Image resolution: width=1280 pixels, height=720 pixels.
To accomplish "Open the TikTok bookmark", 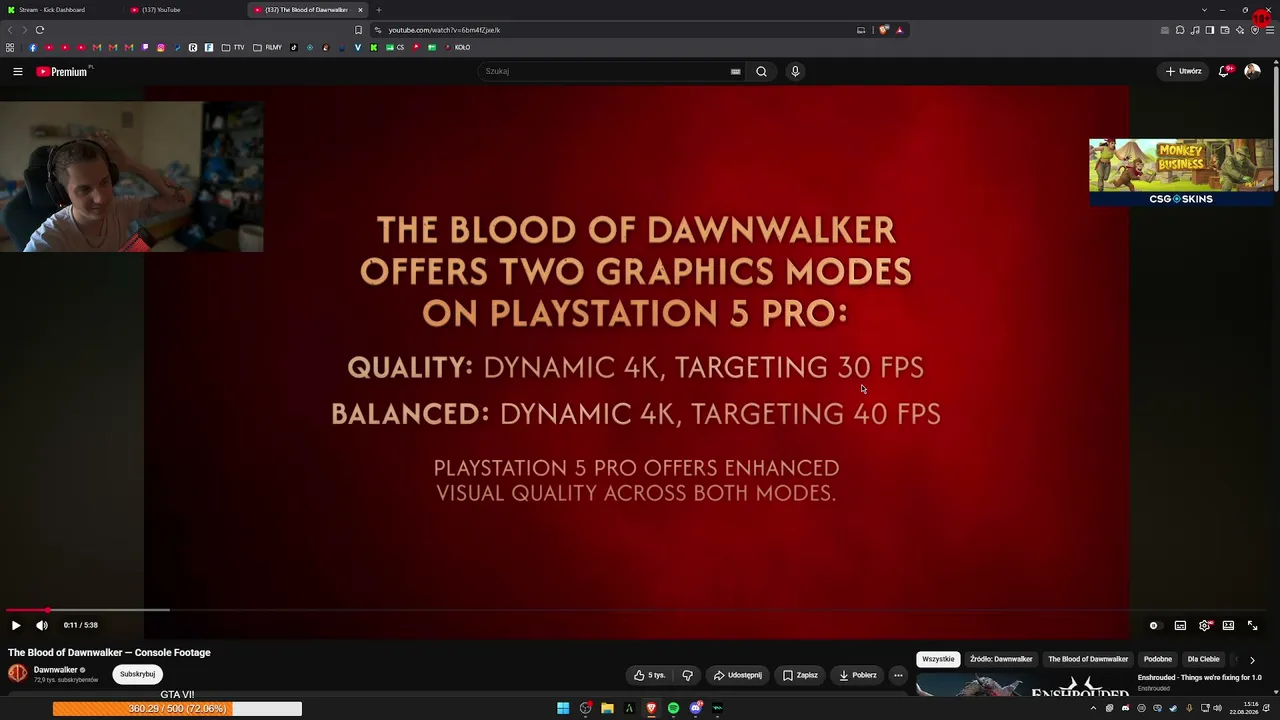I will click(293, 47).
